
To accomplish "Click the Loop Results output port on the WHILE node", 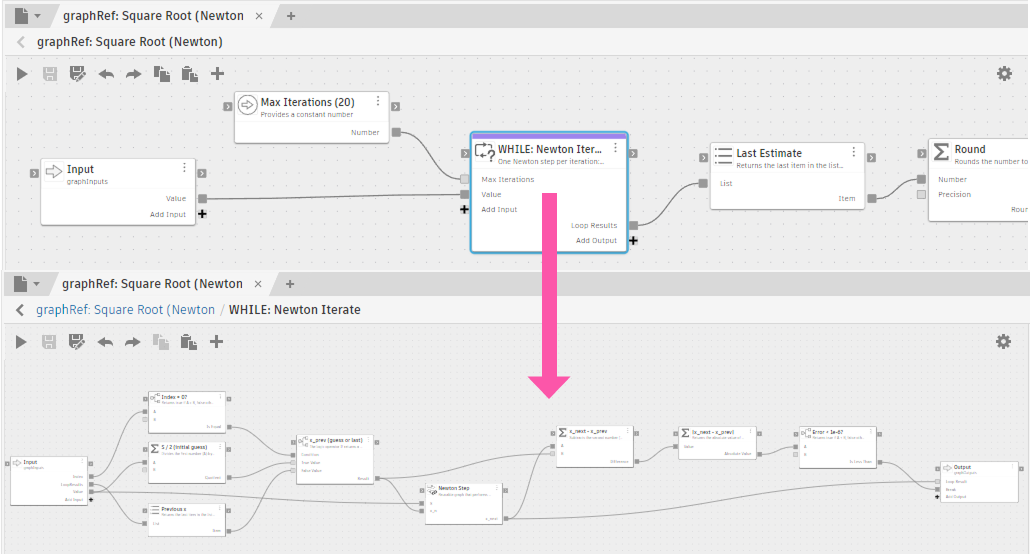I will tap(633, 225).
